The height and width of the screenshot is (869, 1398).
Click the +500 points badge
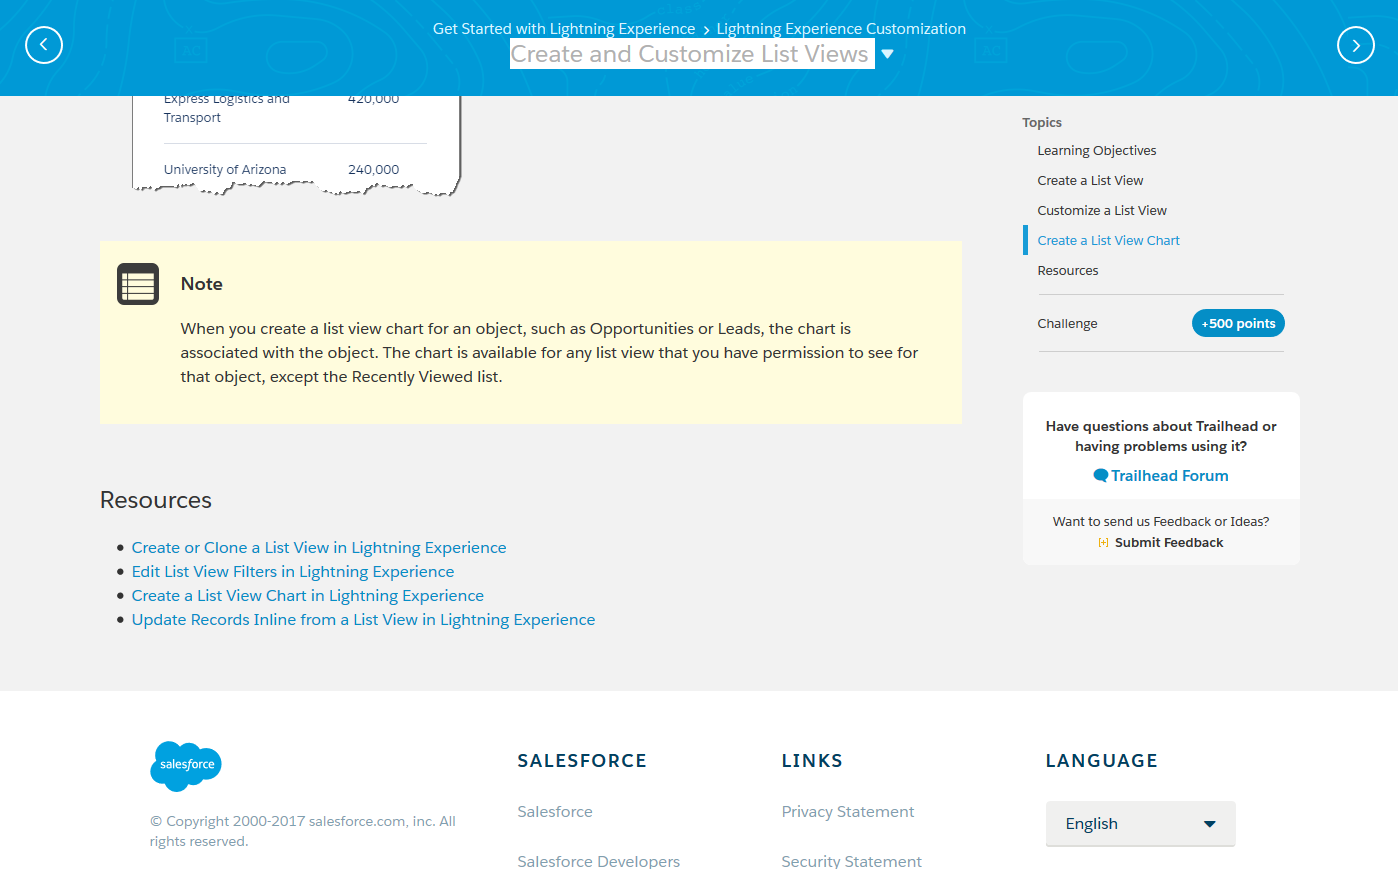point(1238,324)
